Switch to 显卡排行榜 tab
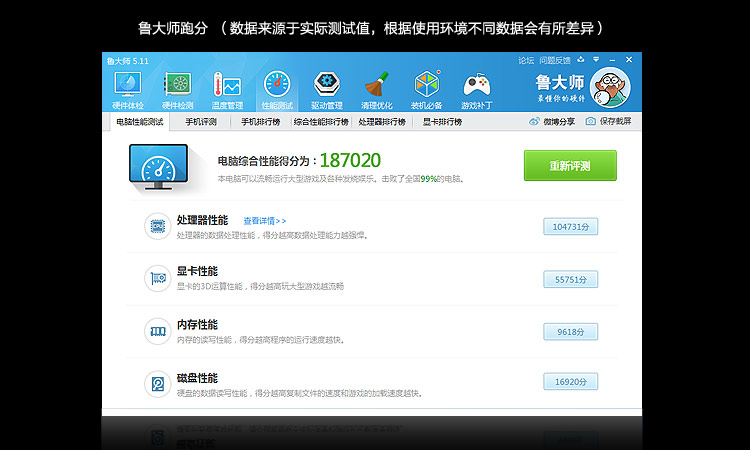Image resolution: width=750 pixels, height=450 pixels. click(x=442, y=122)
